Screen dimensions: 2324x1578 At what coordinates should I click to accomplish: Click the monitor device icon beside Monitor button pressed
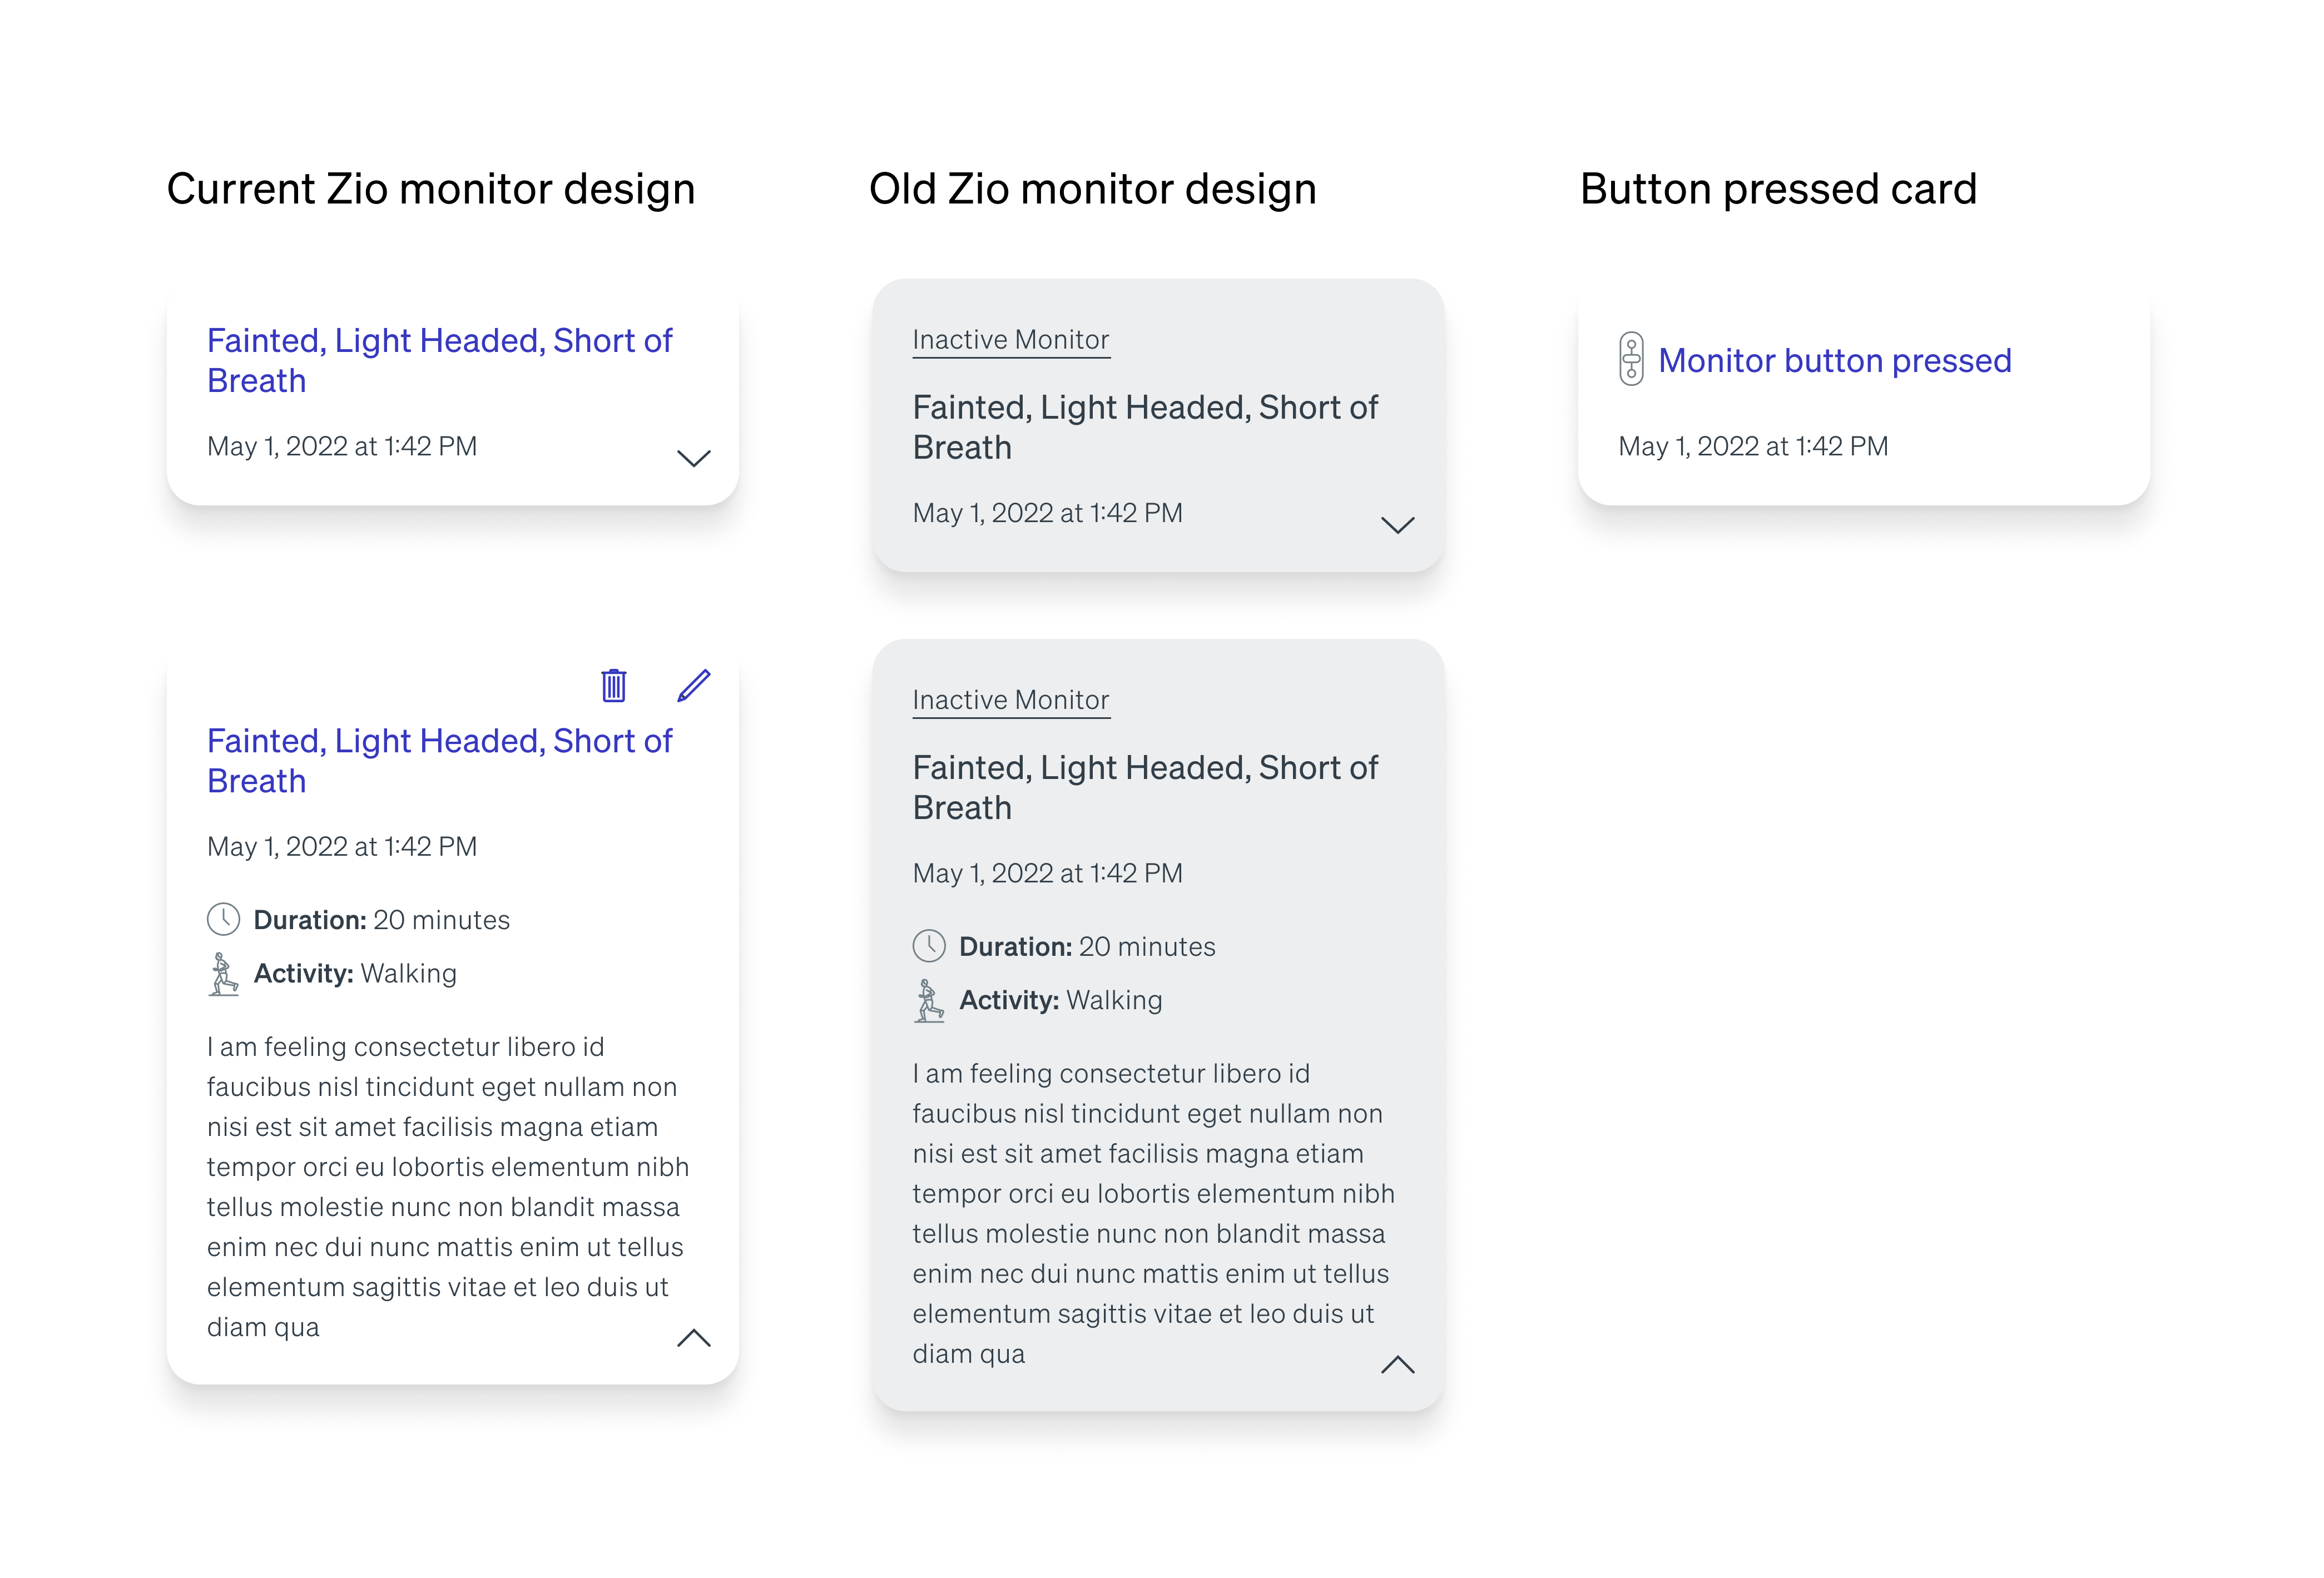coord(1630,358)
